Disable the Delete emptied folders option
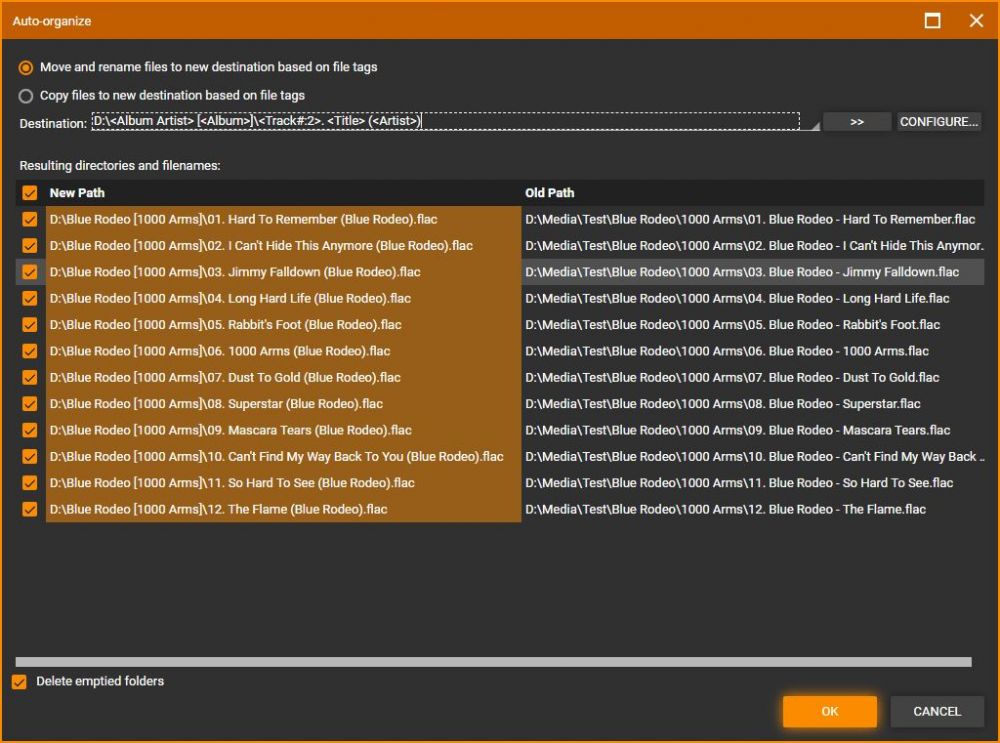Image resolution: width=1000 pixels, height=743 pixels. pos(19,682)
